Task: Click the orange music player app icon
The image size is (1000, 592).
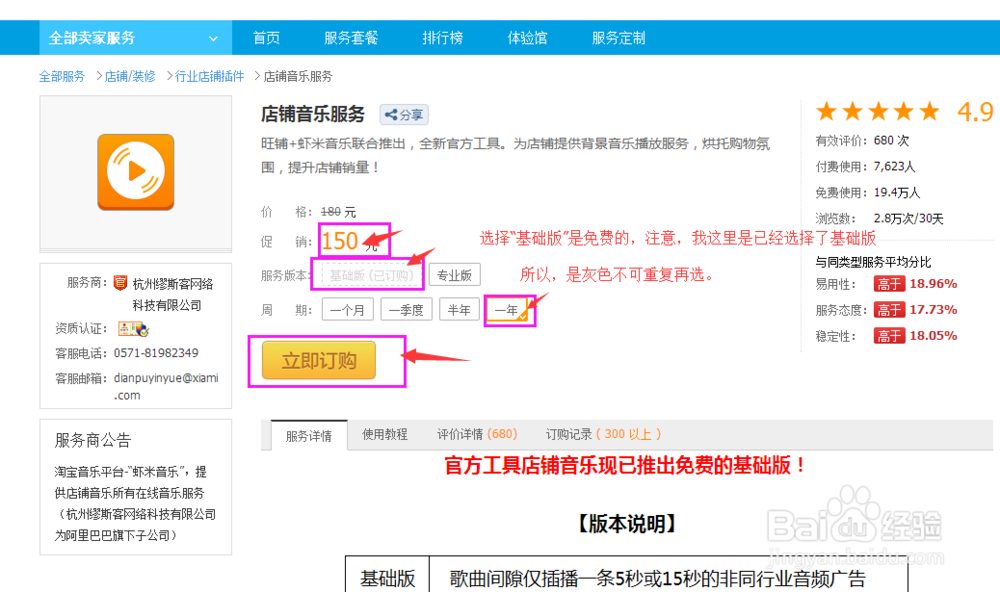Action: pos(135,172)
